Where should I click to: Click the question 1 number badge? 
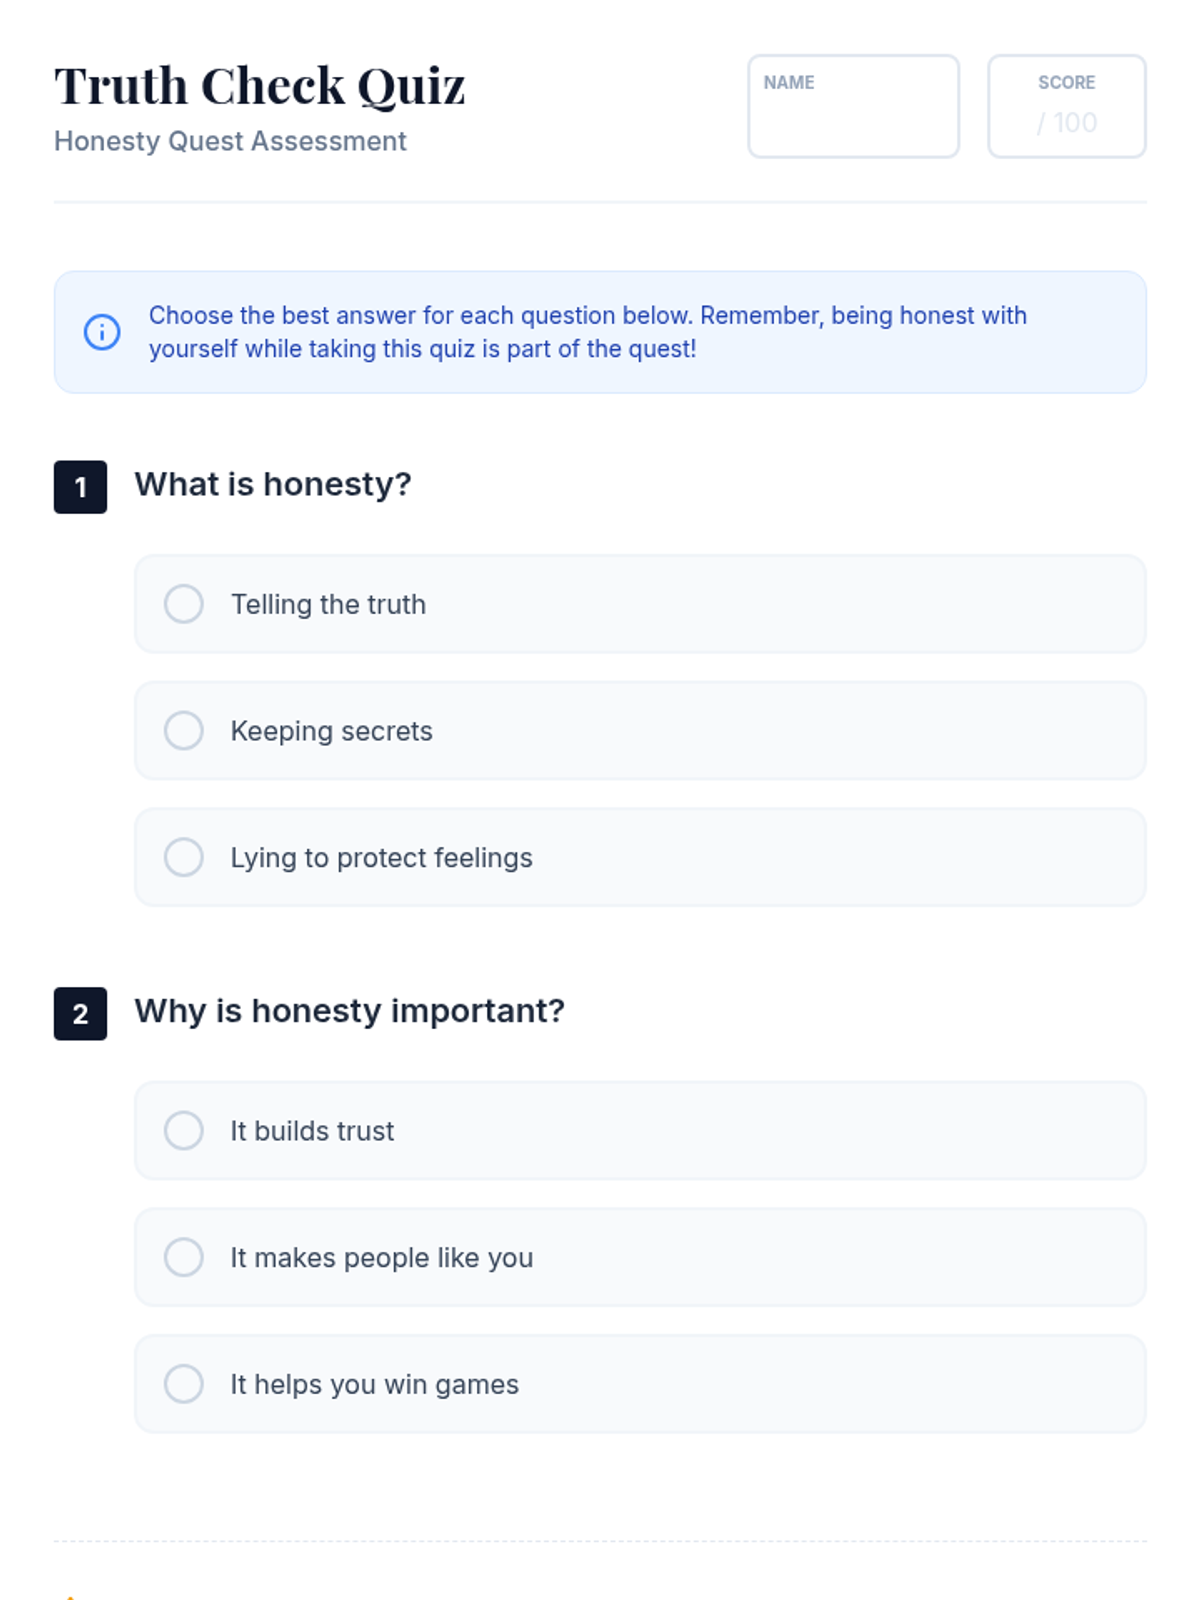click(80, 487)
